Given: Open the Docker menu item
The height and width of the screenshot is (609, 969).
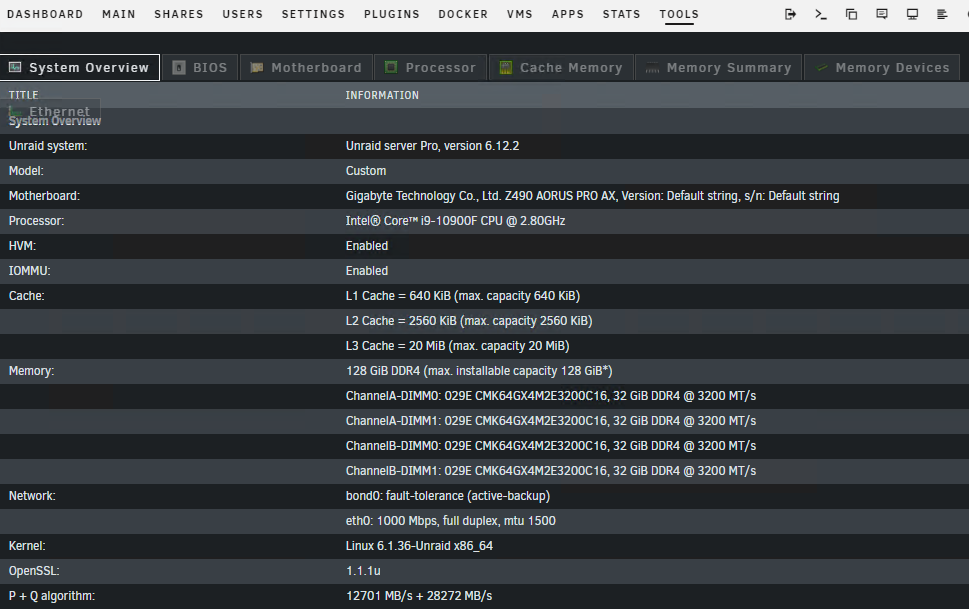Looking at the screenshot, I should click(463, 14).
